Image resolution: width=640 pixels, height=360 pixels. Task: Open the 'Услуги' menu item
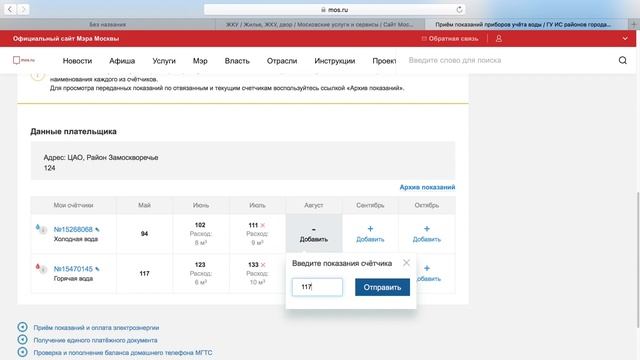pos(164,61)
